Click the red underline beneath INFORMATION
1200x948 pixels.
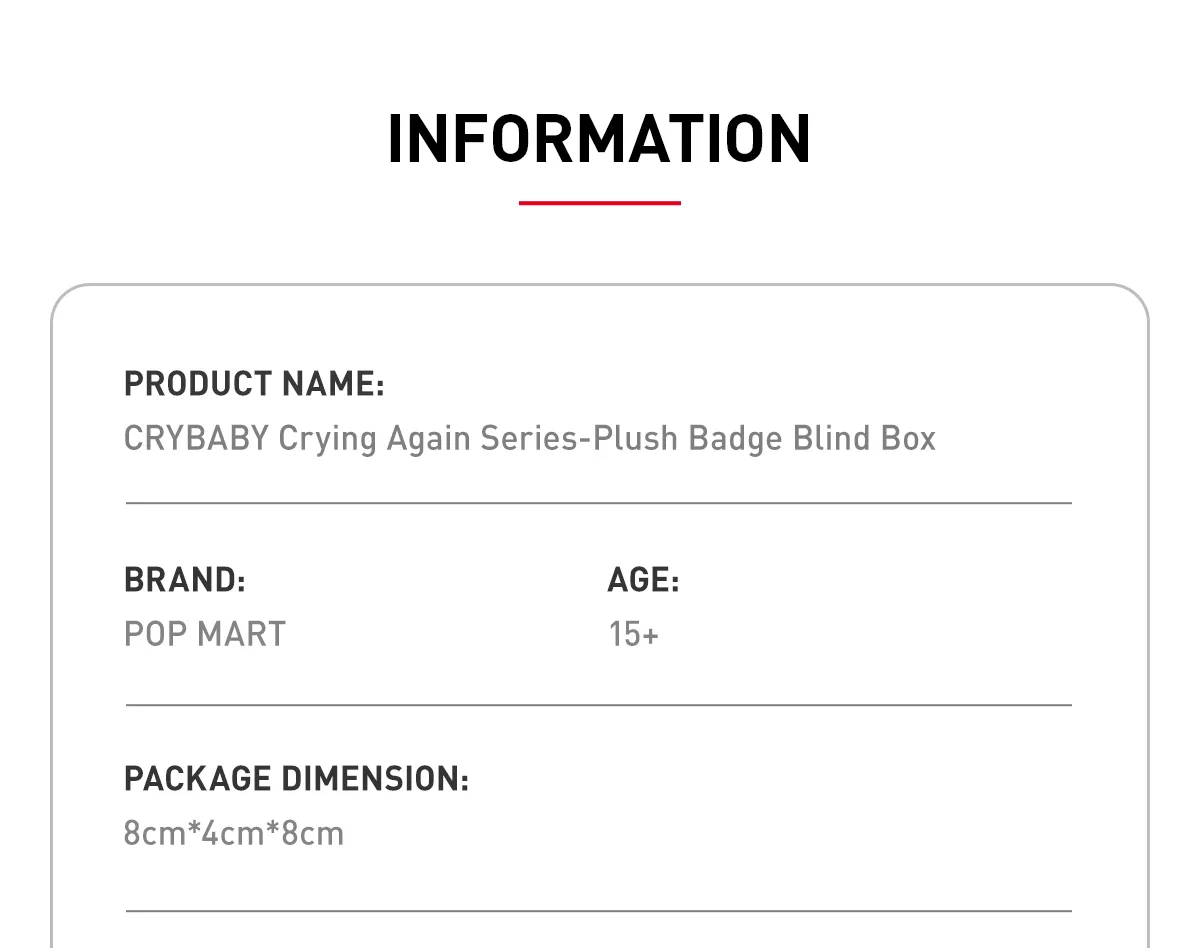pyautogui.click(x=600, y=203)
